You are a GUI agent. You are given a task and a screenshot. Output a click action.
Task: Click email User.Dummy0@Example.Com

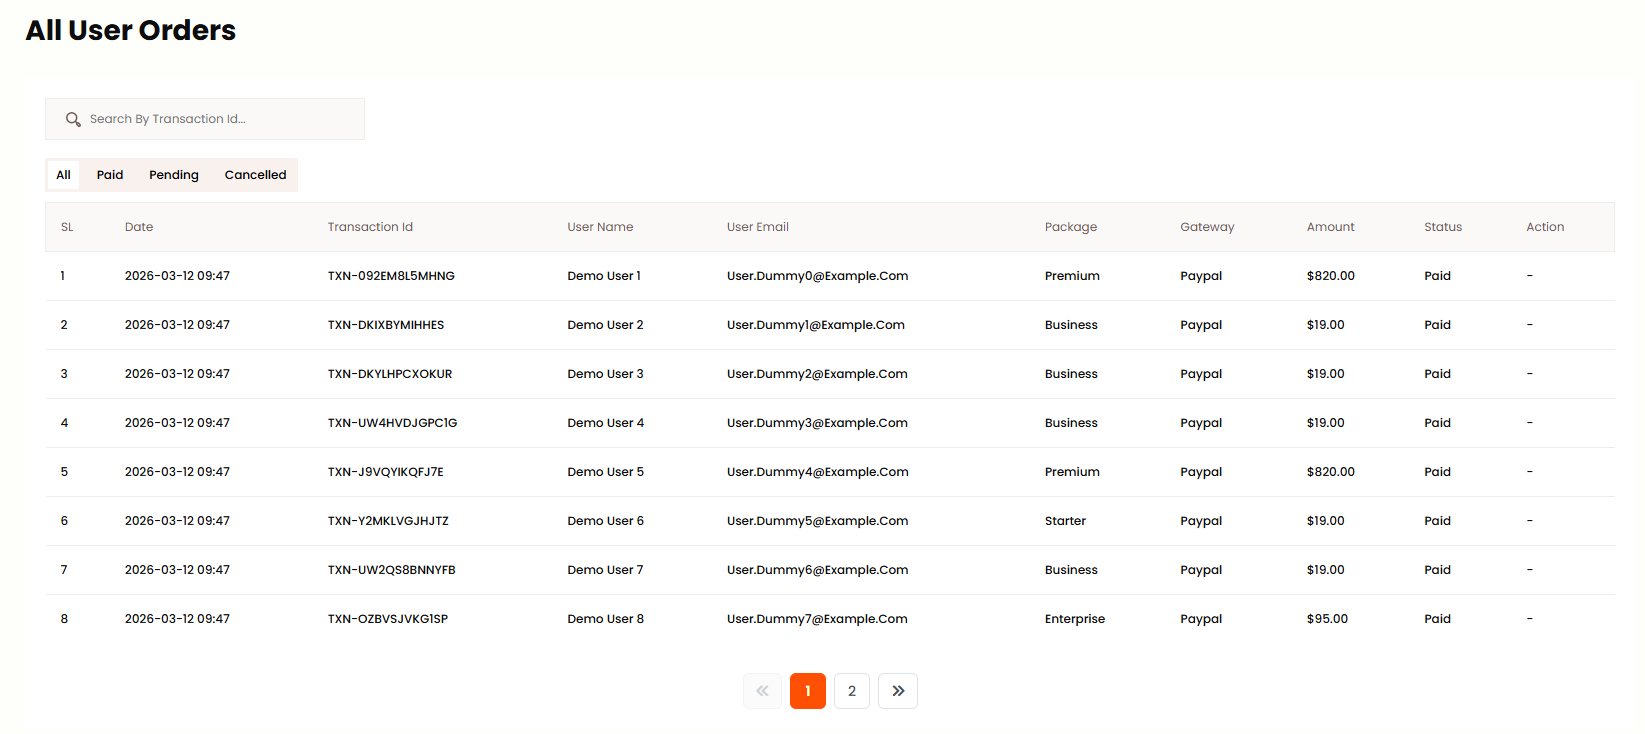pos(817,276)
